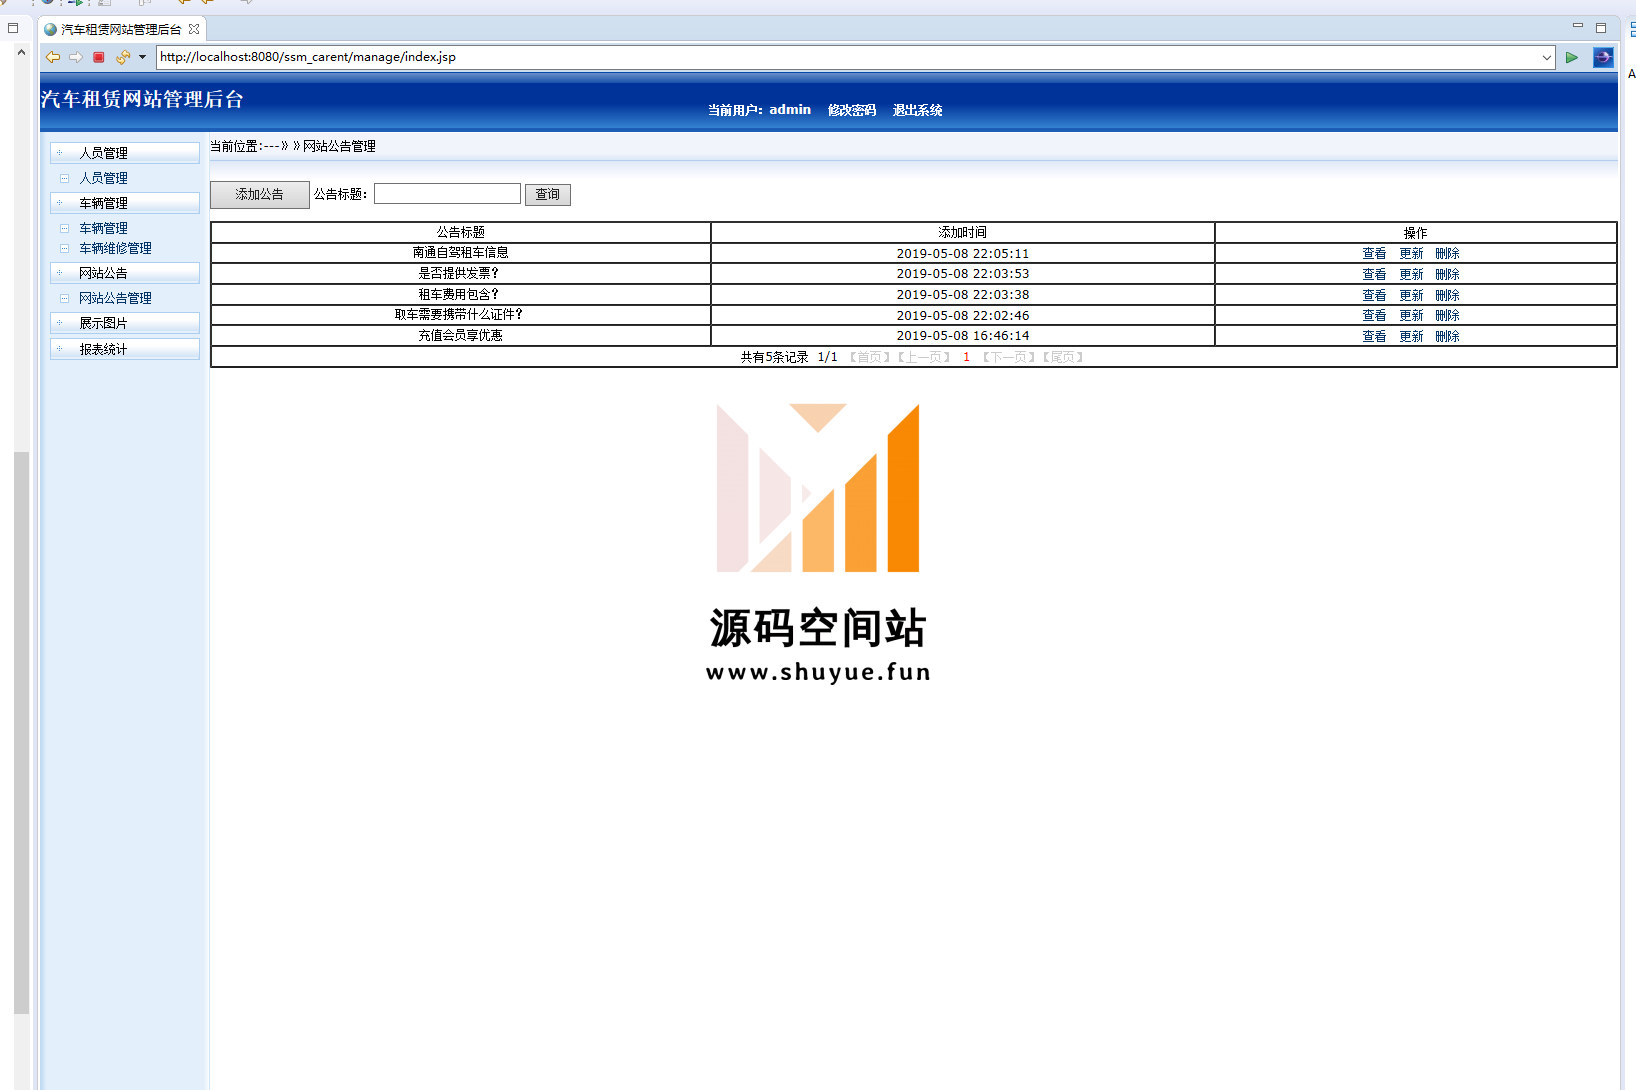Collapse the 网站公告 menu header
This screenshot has height=1090, width=1636.
pos(125,273)
